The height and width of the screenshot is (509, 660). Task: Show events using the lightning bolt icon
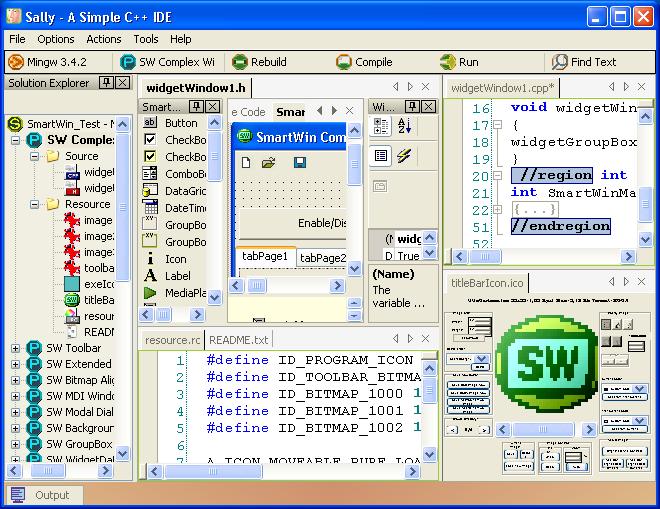pyautogui.click(x=405, y=156)
